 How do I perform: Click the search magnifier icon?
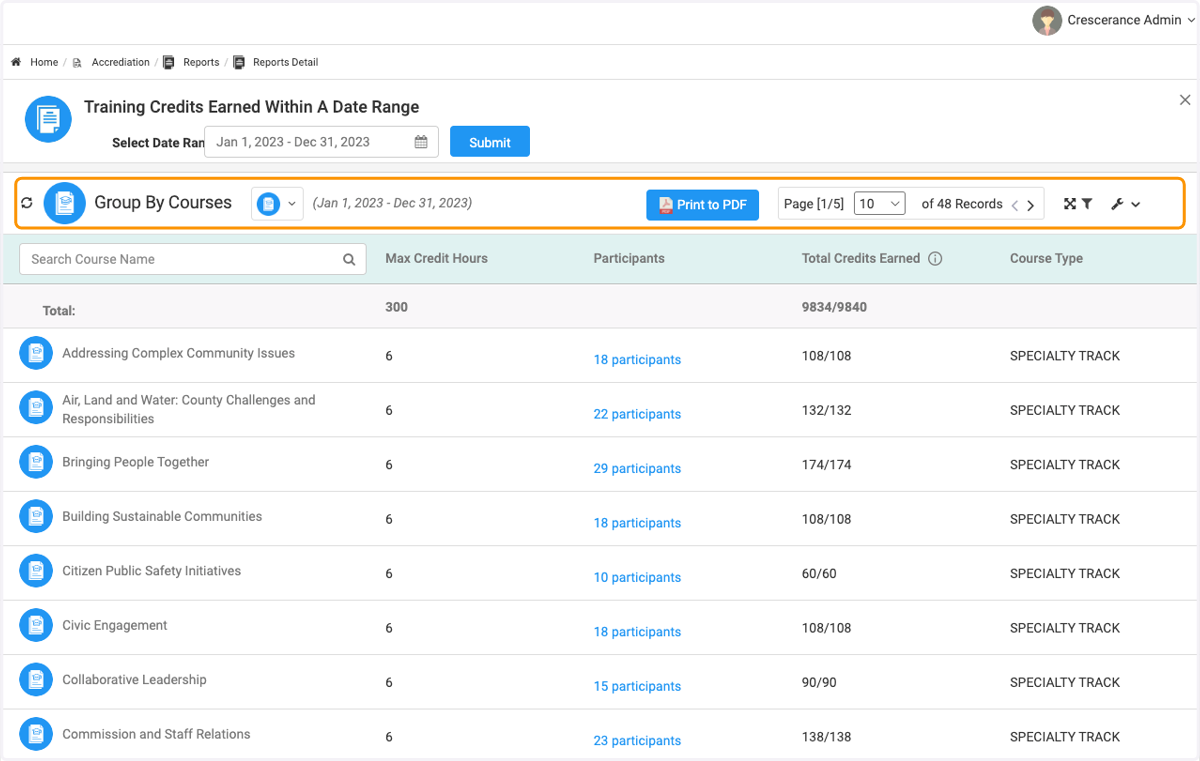tap(349, 260)
